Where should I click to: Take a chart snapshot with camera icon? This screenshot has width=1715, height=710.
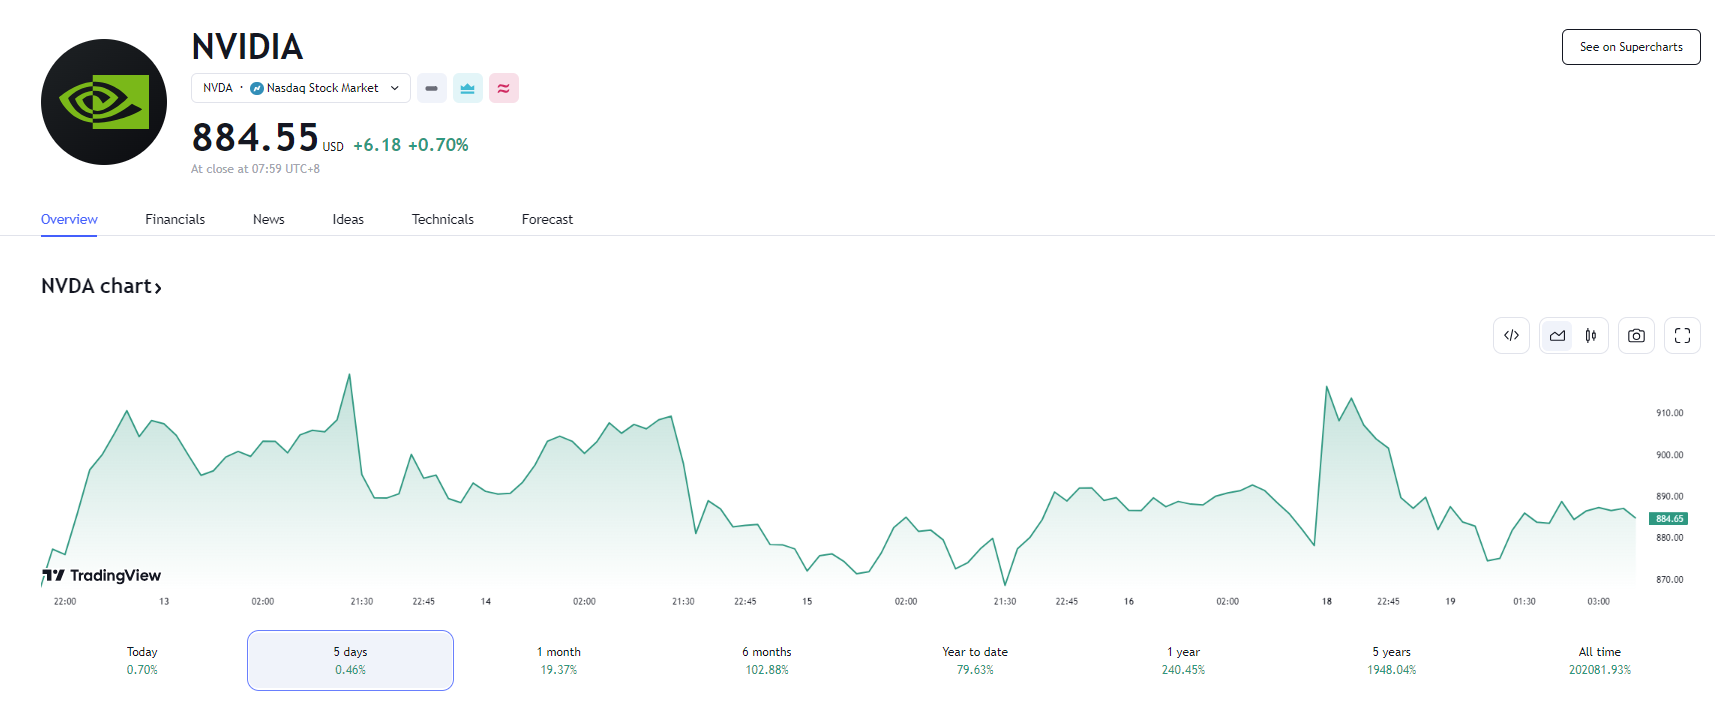tap(1636, 336)
